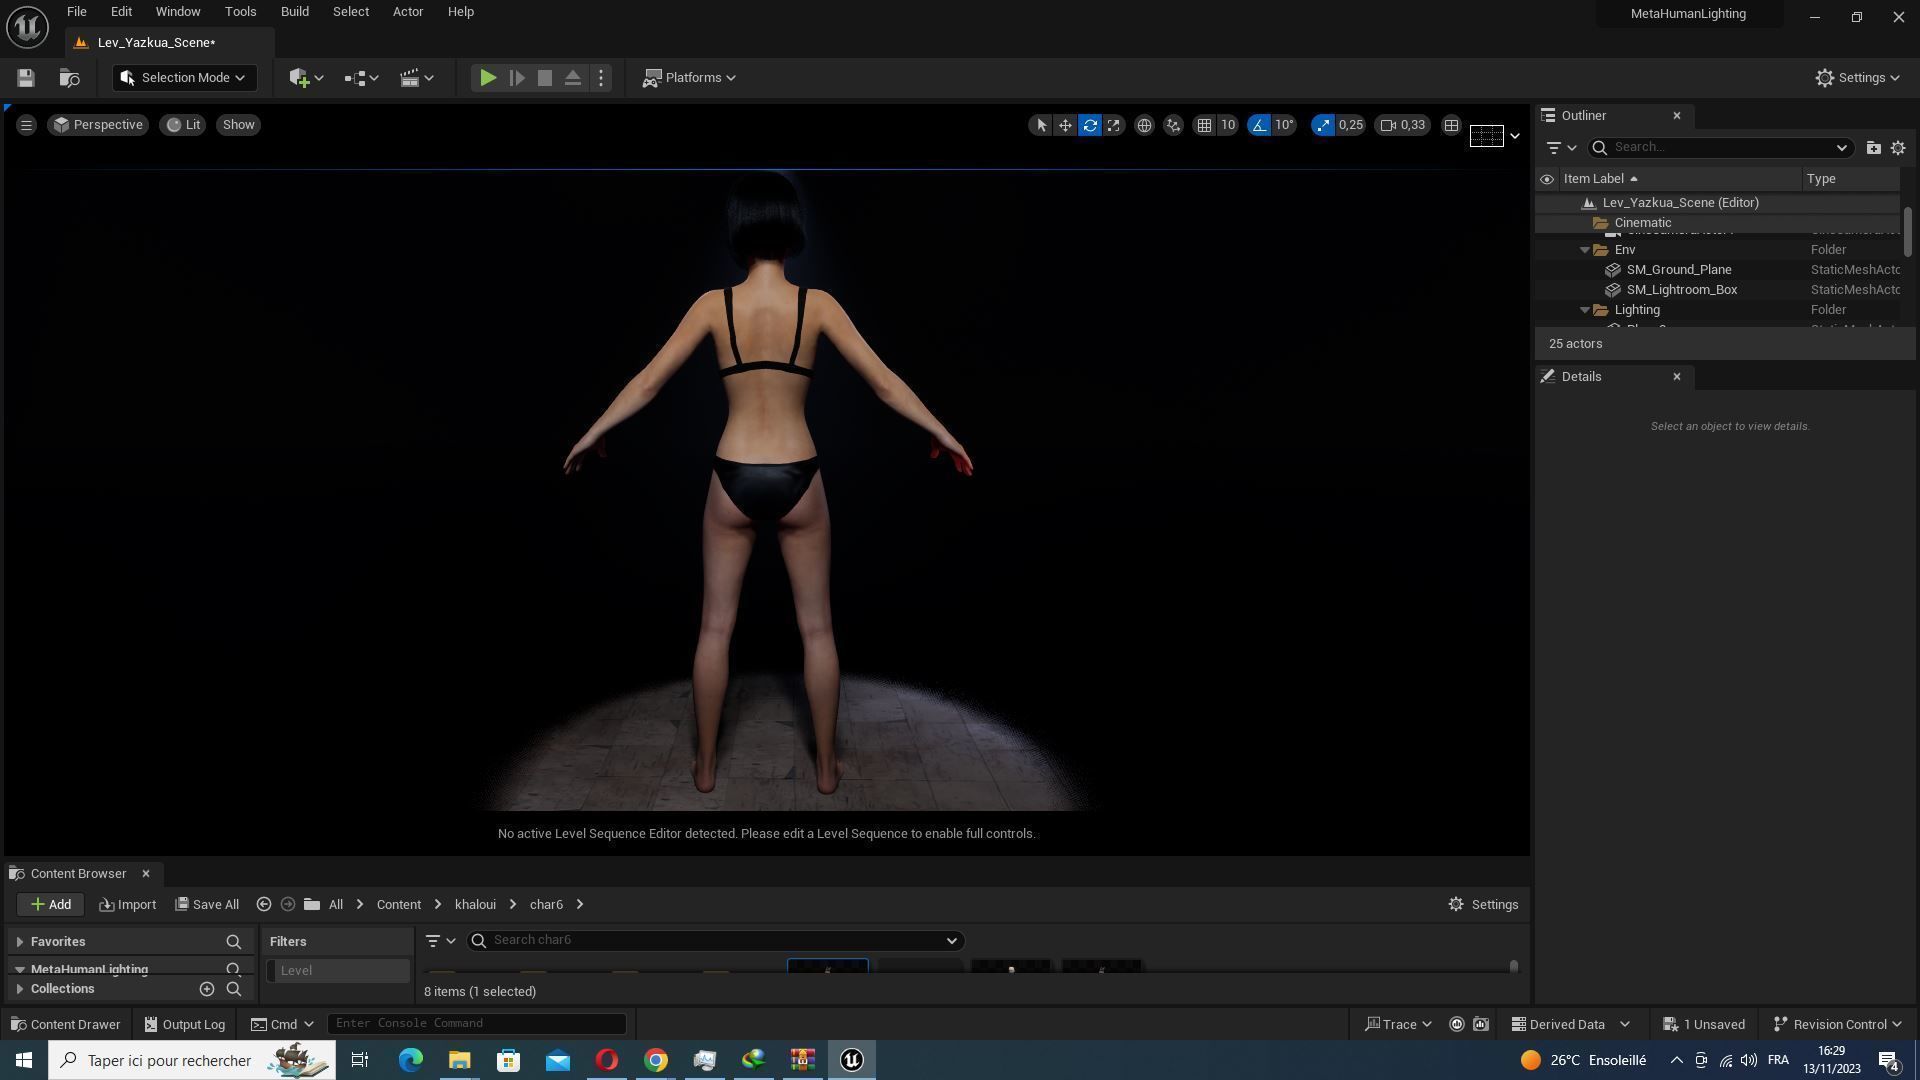Open the Output Log
The image size is (1920, 1080).
click(x=185, y=1025)
